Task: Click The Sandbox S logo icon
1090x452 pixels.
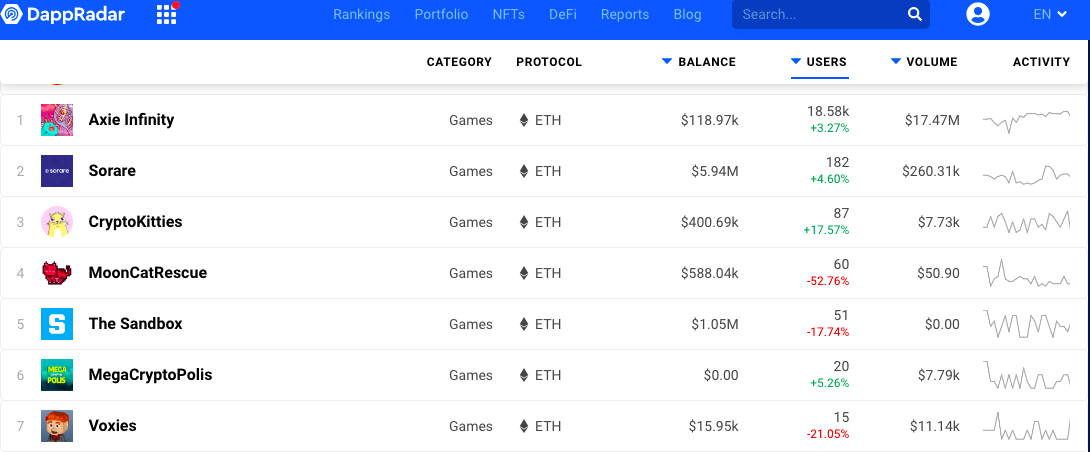Action: (57, 324)
